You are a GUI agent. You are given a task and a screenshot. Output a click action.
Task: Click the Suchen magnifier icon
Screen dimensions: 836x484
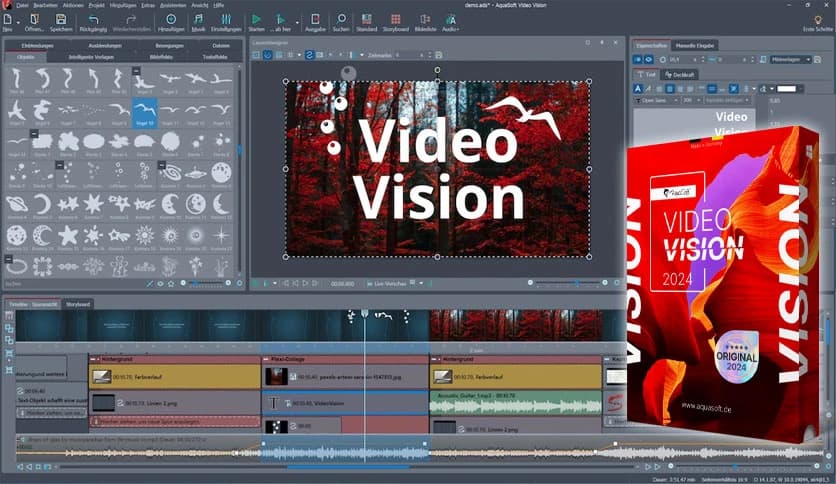(341, 19)
